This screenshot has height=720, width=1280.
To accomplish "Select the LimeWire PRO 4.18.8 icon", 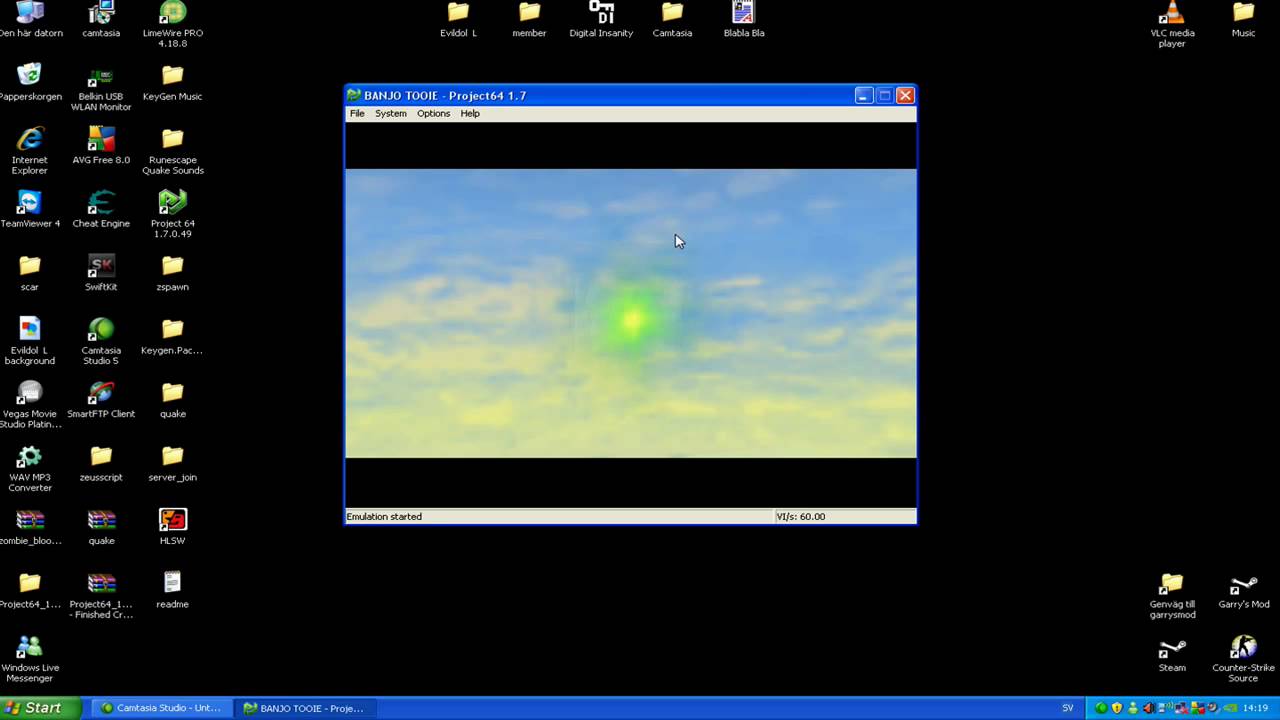I will (x=173, y=24).
